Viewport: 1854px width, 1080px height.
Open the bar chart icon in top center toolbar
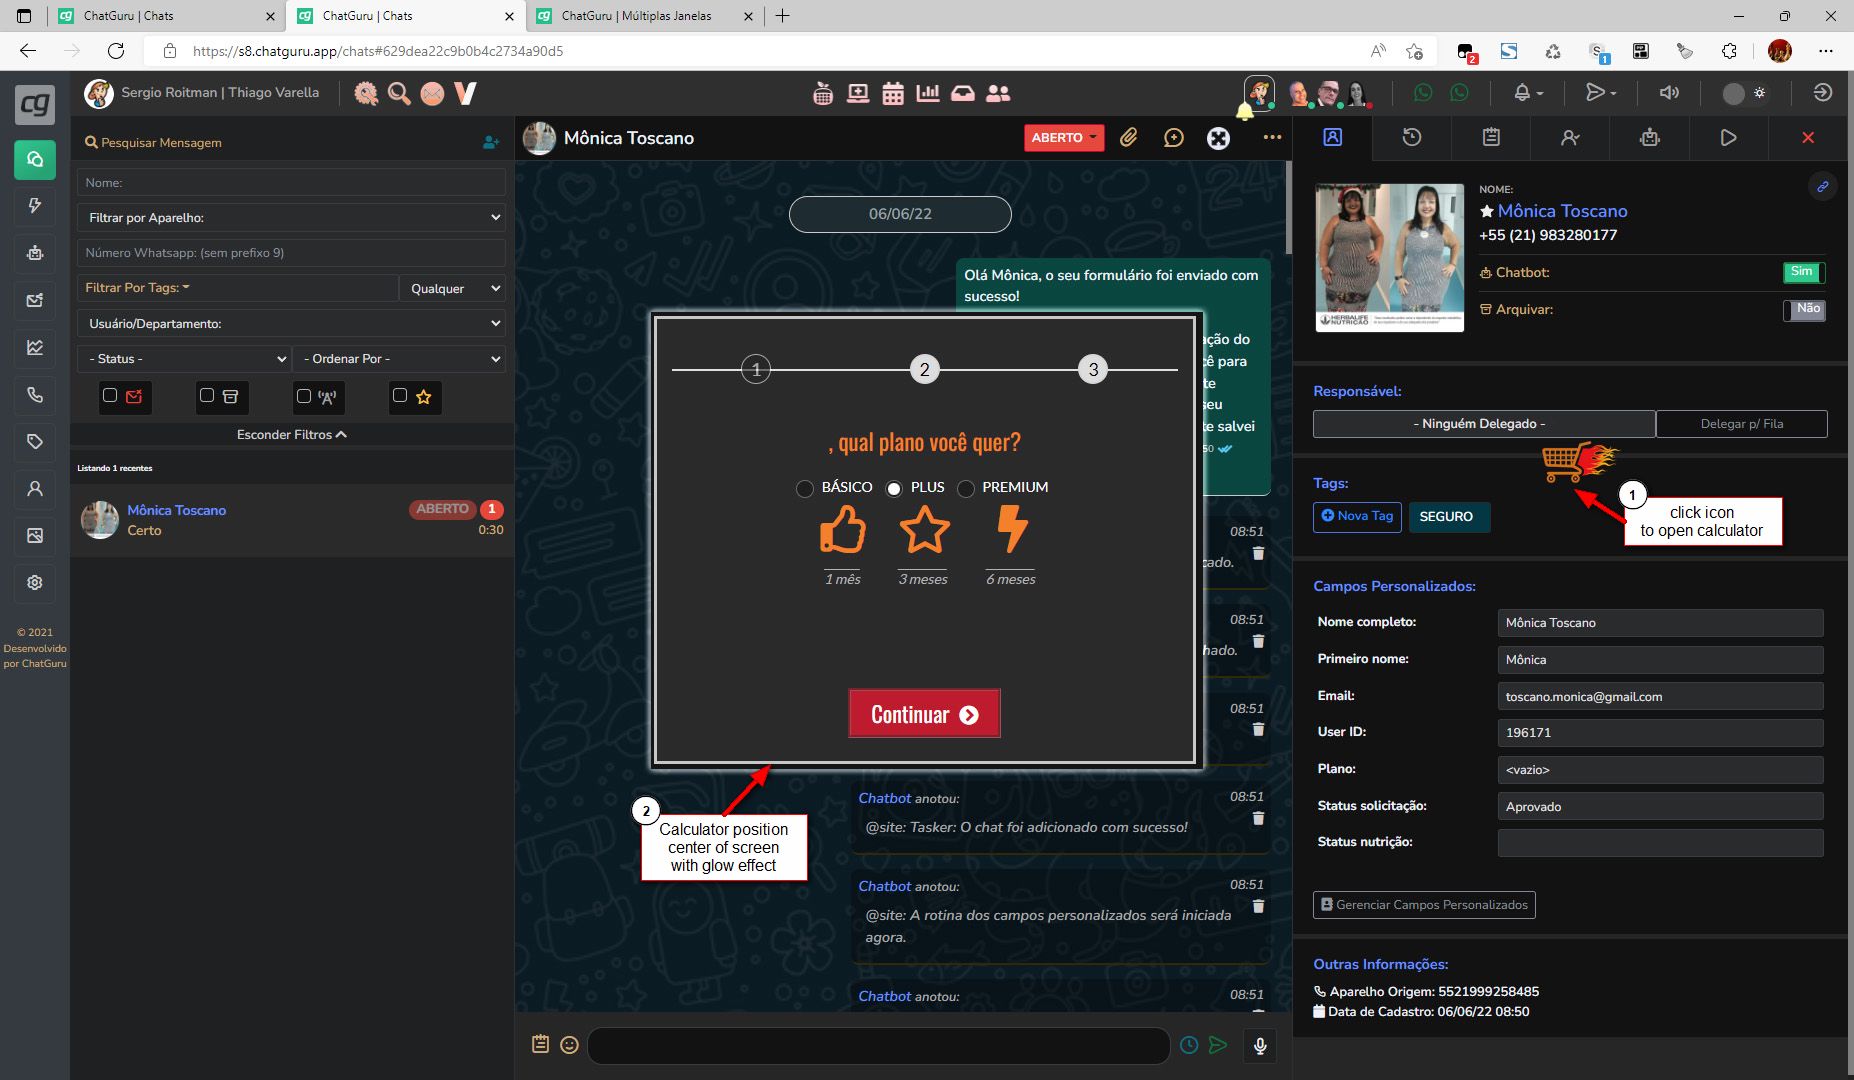click(928, 93)
